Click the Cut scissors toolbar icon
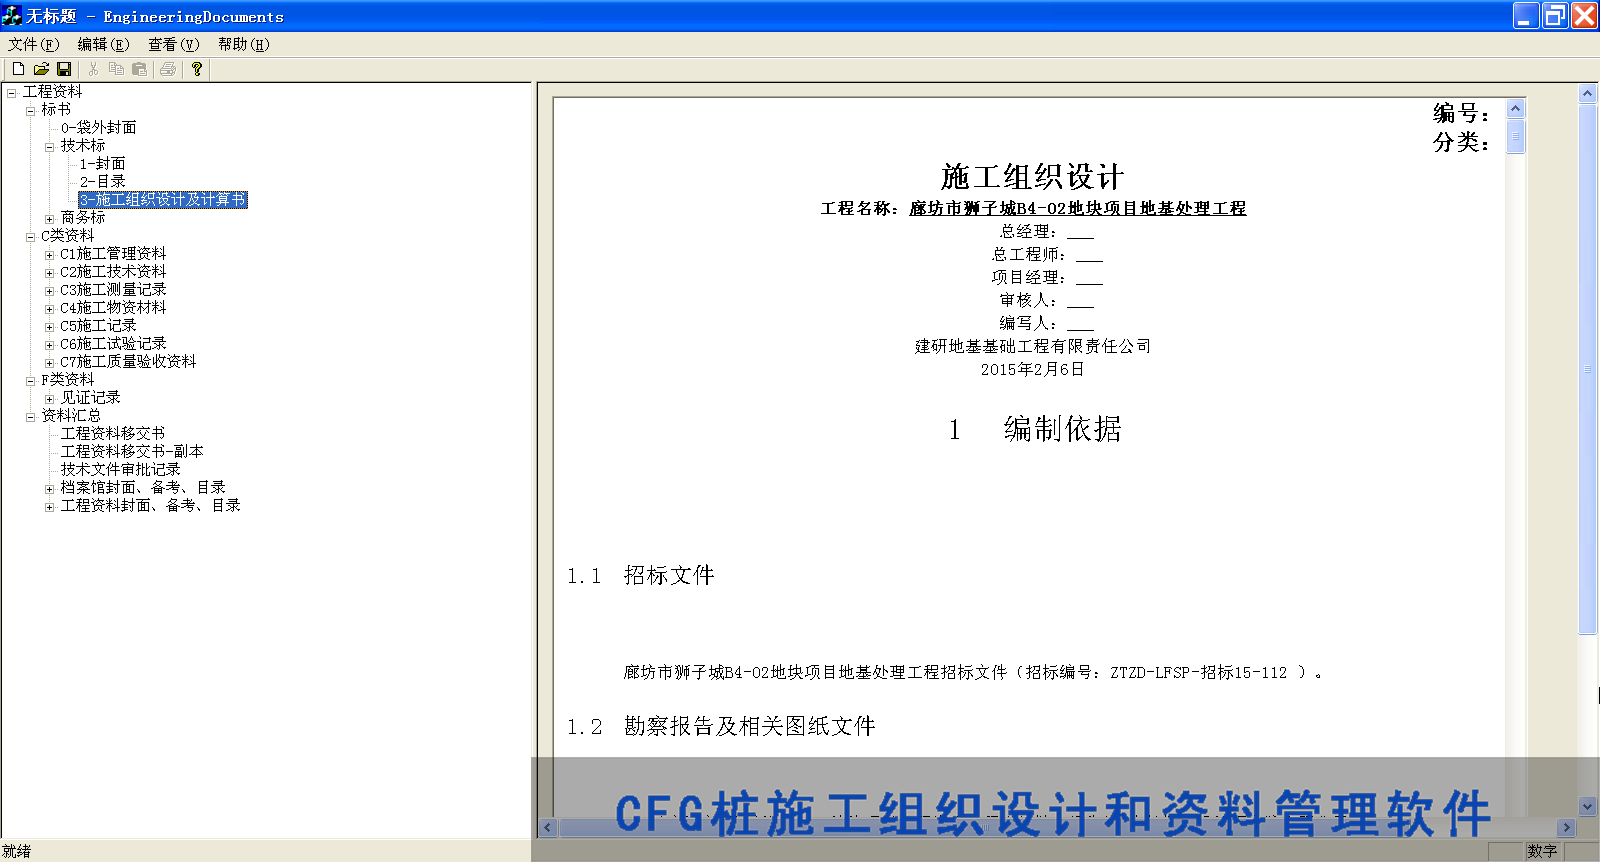 [93, 69]
